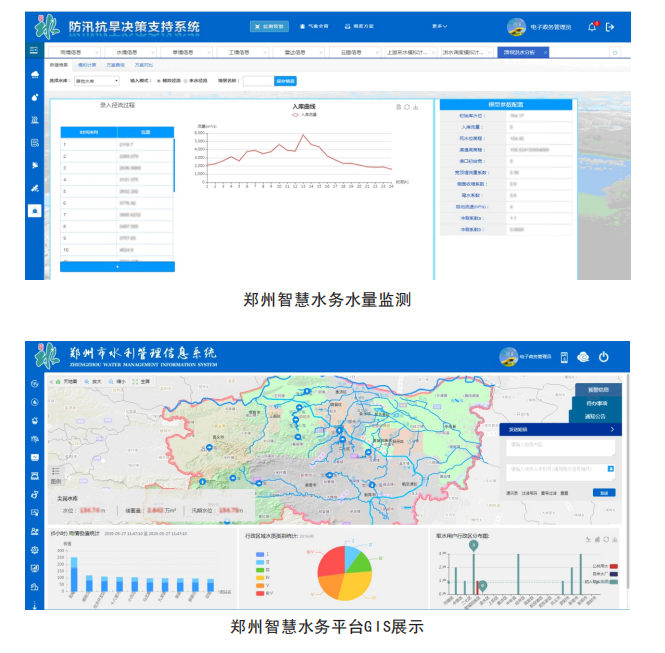The height and width of the screenshot is (653, 665).
Task: Click the notification bell icon in top header
Action: pos(591,27)
